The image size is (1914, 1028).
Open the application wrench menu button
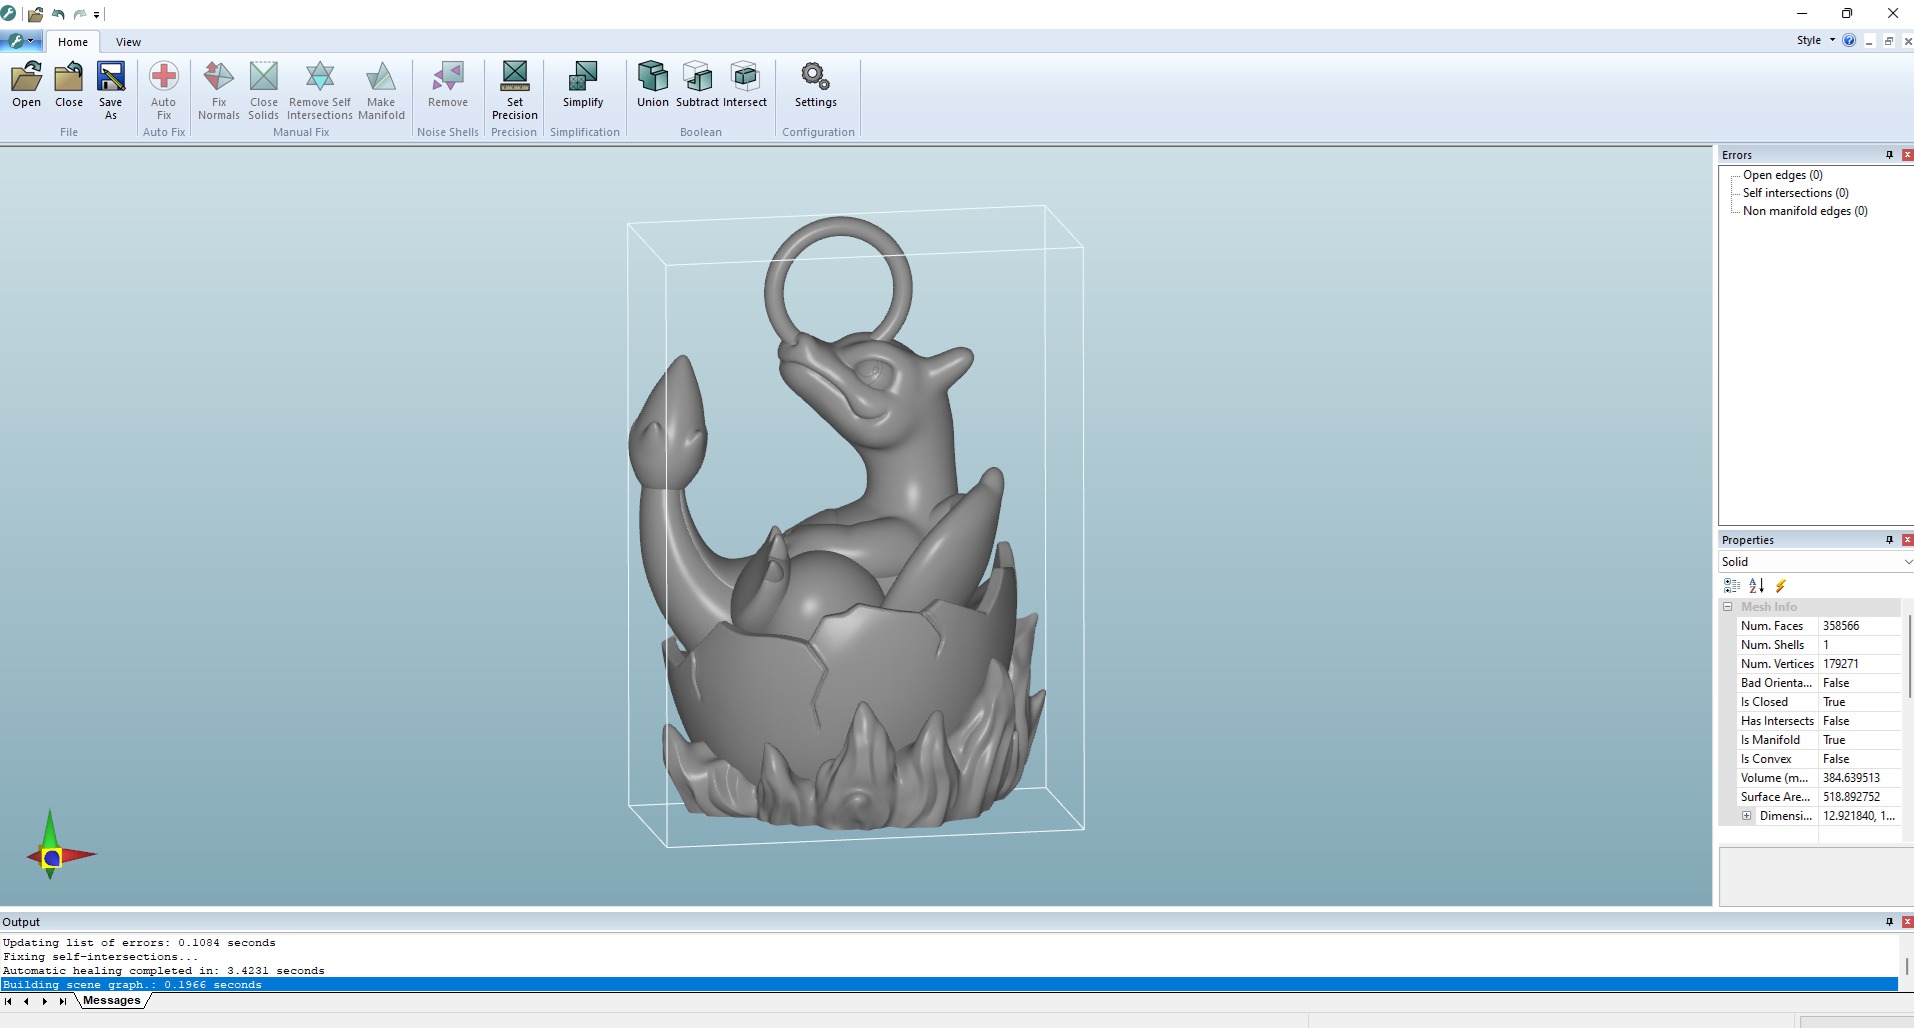click(x=20, y=41)
